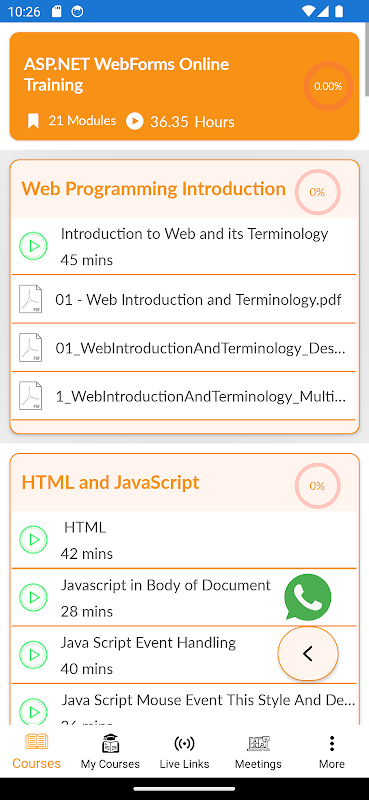Tap the bookmark icon next to 21 Modules
Viewport: 369px width, 800px height.
click(33, 121)
